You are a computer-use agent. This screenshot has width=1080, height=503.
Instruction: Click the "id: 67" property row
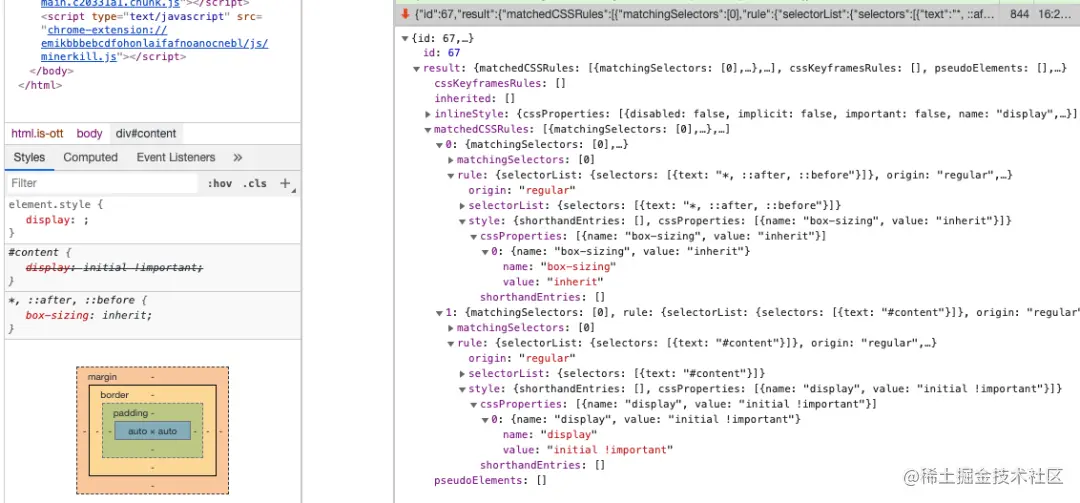(442, 53)
